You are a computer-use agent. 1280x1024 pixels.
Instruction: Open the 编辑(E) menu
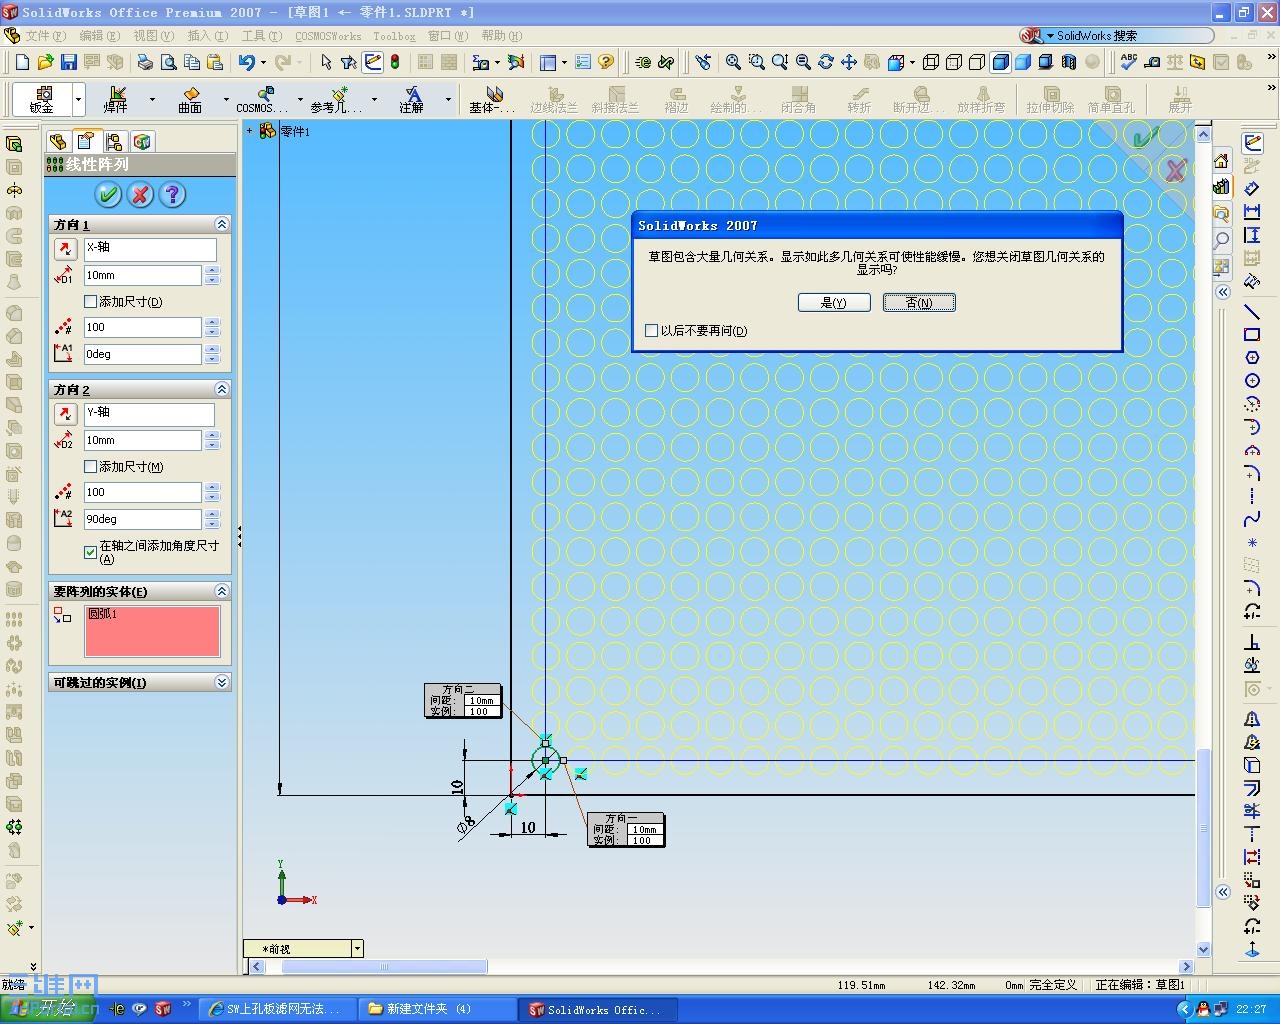(99, 36)
